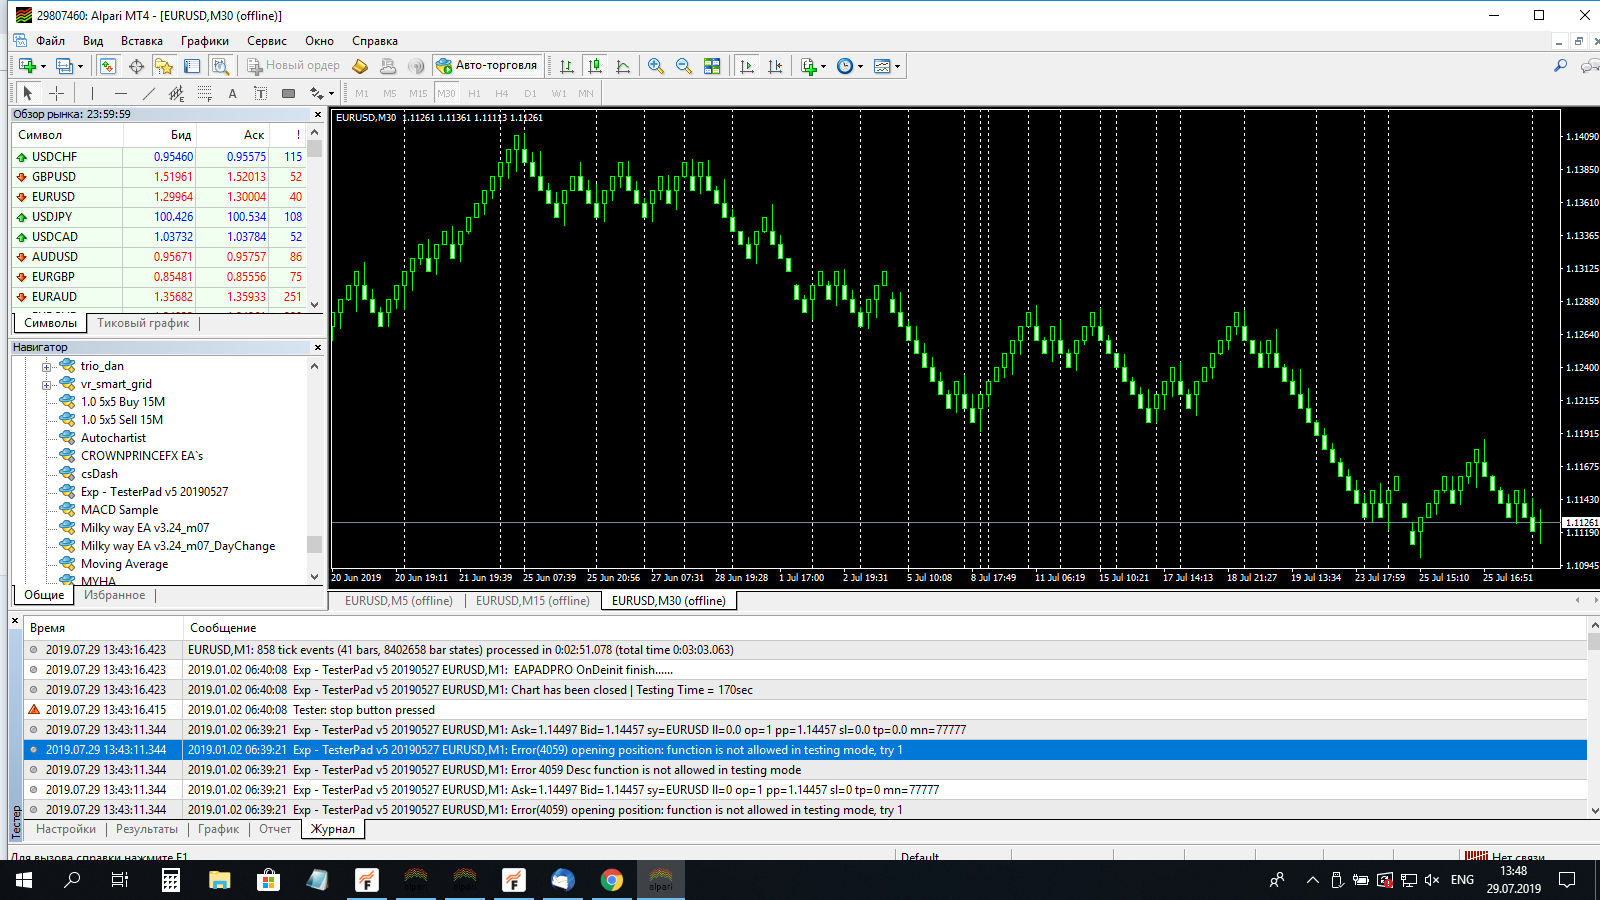Toggle the chart shift button

point(775,66)
